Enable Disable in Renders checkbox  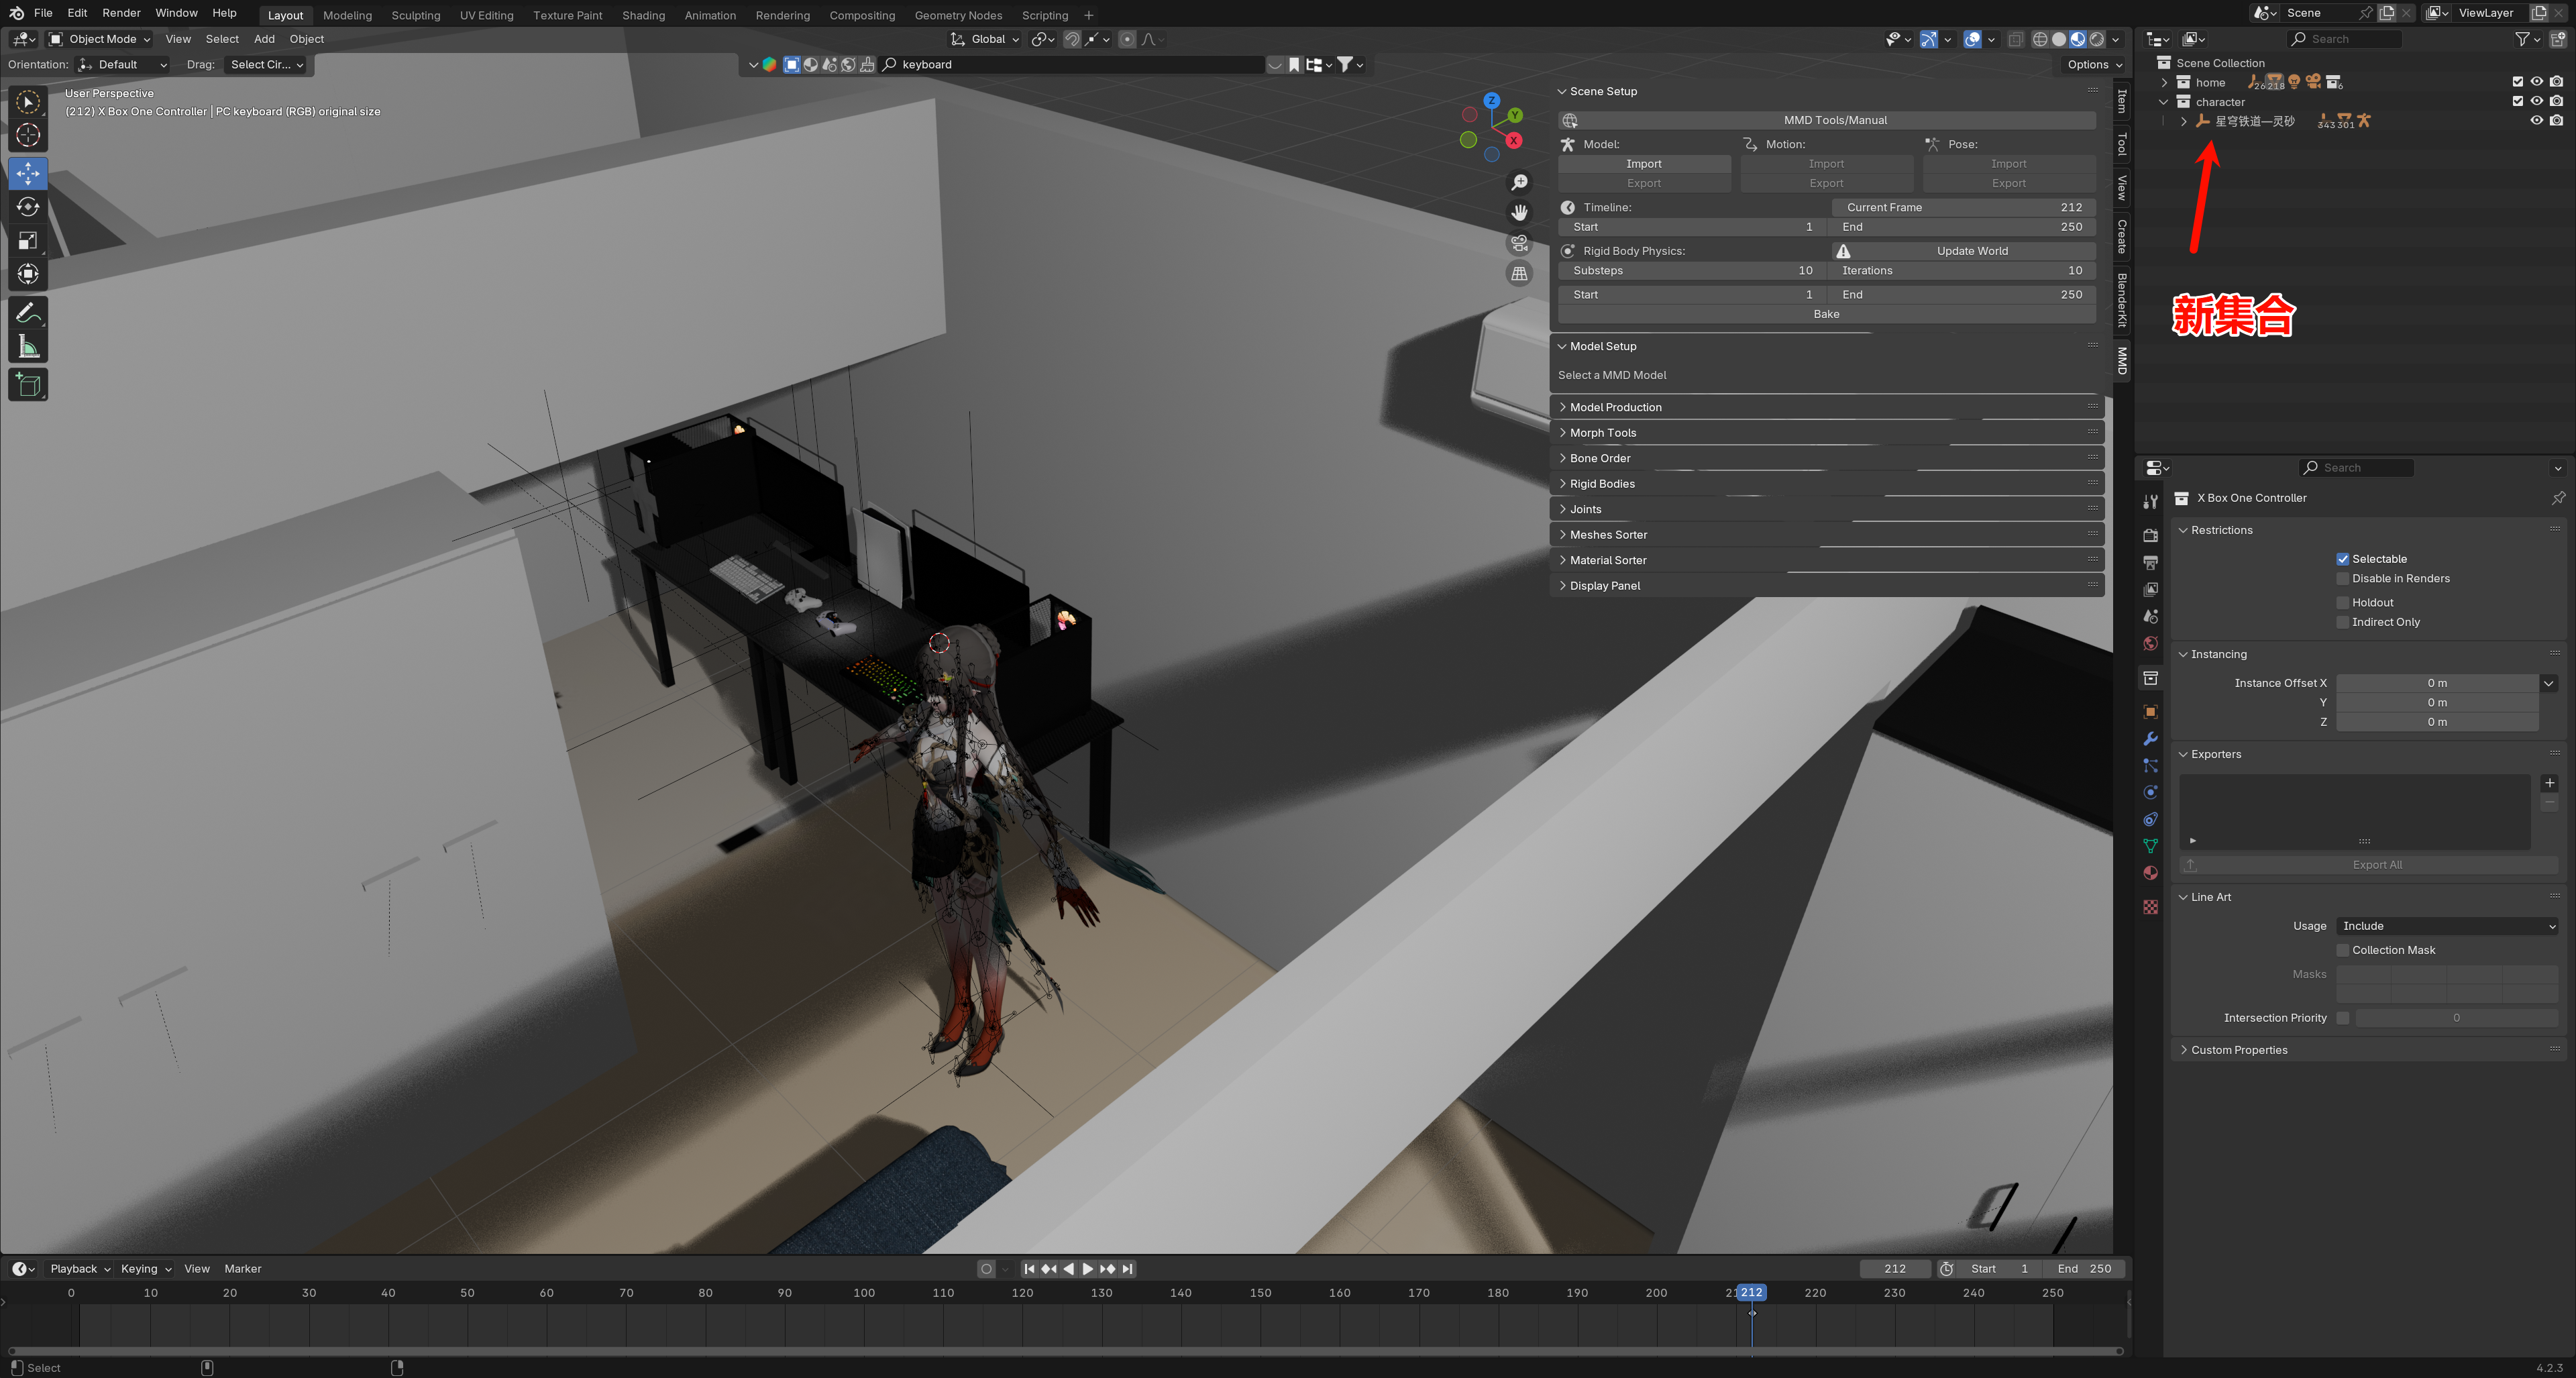2342,579
